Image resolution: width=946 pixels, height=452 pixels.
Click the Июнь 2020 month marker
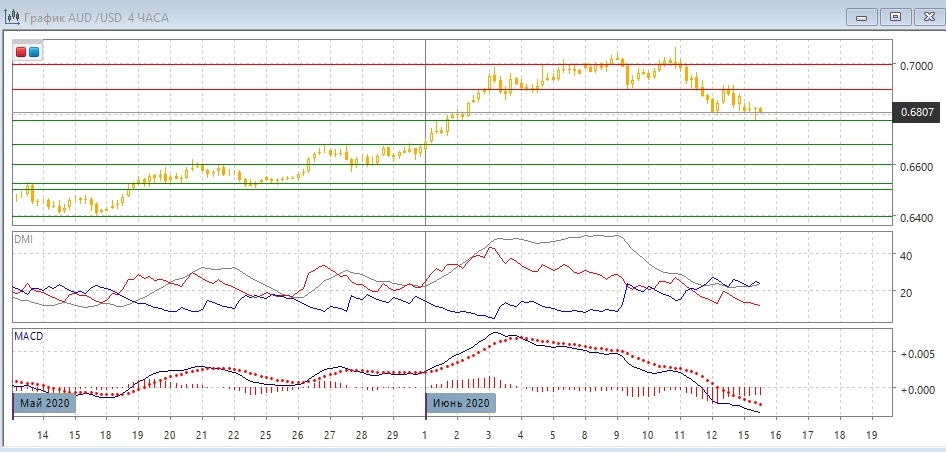461,403
